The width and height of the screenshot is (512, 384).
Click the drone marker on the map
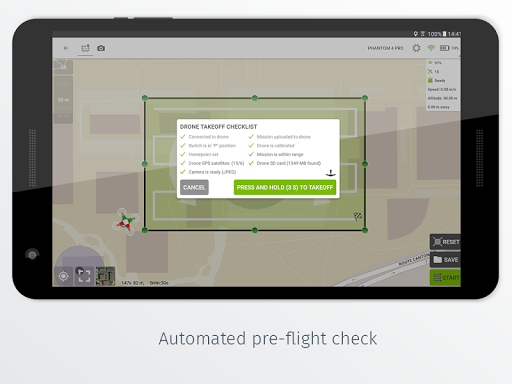[125, 222]
